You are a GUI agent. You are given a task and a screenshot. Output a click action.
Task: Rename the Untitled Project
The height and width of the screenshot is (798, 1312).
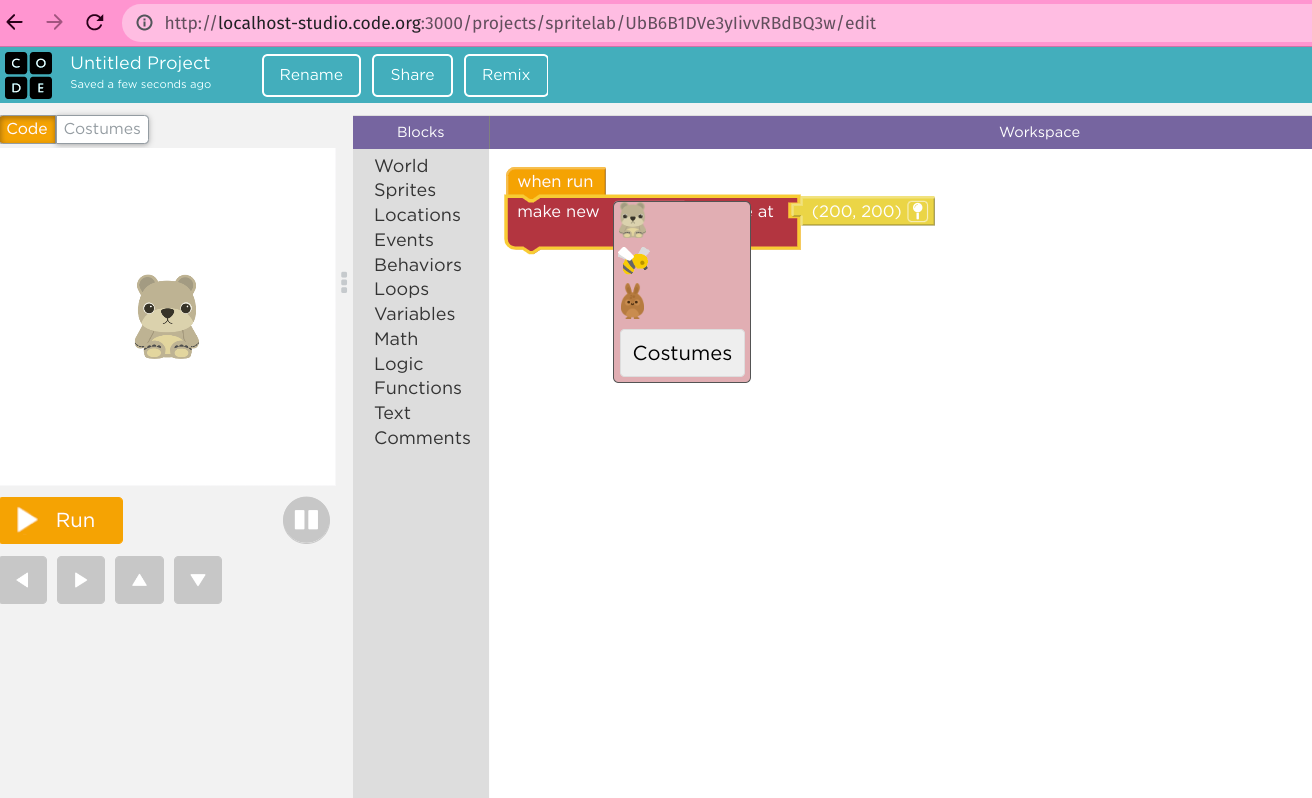[311, 74]
